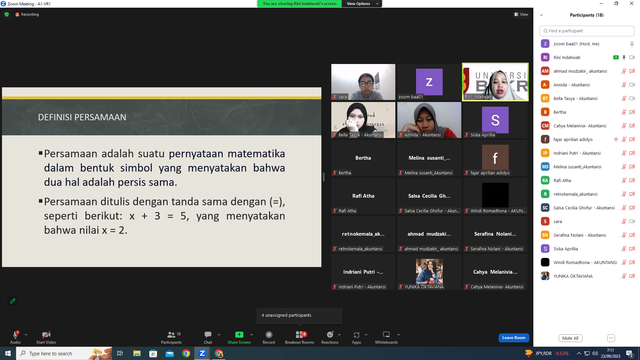Expand the Apps options caret
The height and width of the screenshot is (360, 640).
pos(366,335)
